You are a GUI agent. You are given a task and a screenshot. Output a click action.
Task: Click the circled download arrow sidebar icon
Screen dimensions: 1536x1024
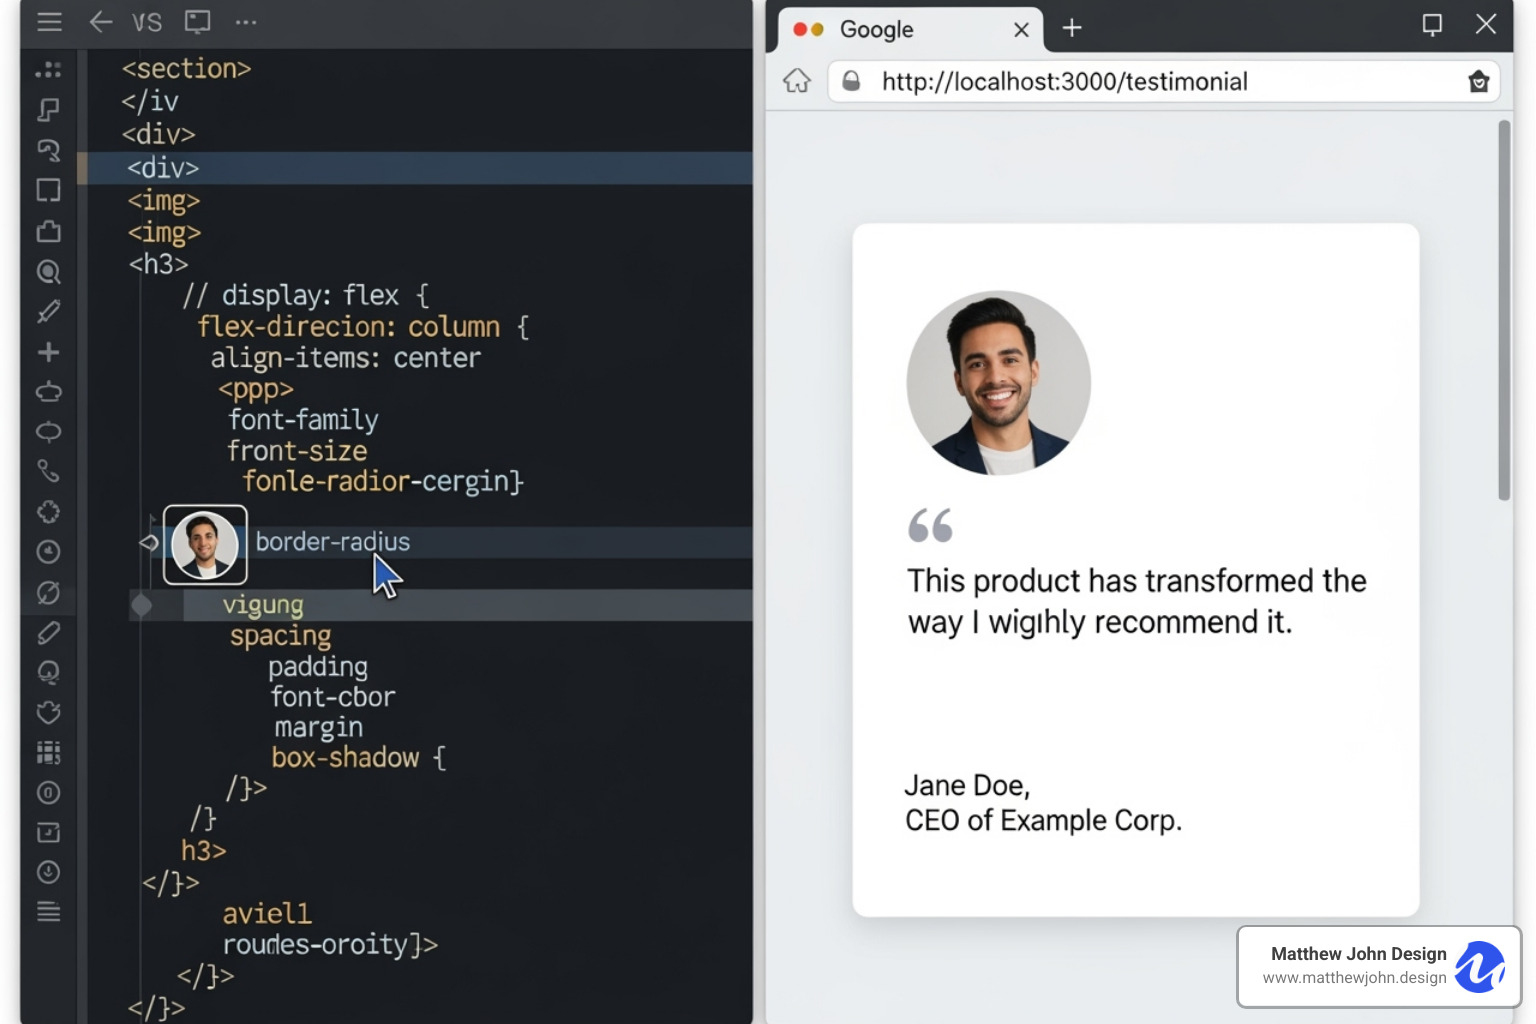(48, 872)
